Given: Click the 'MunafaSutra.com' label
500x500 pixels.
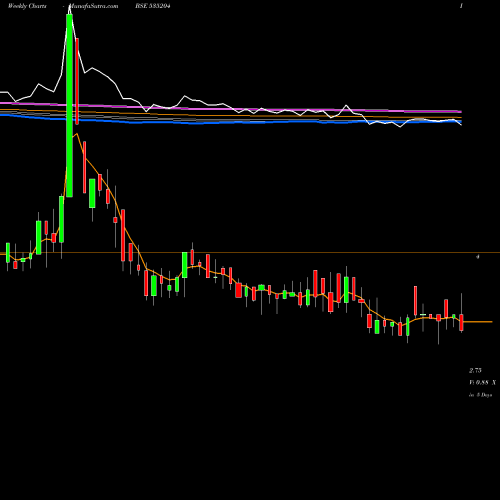Looking at the screenshot, I should pyautogui.click(x=93, y=6).
